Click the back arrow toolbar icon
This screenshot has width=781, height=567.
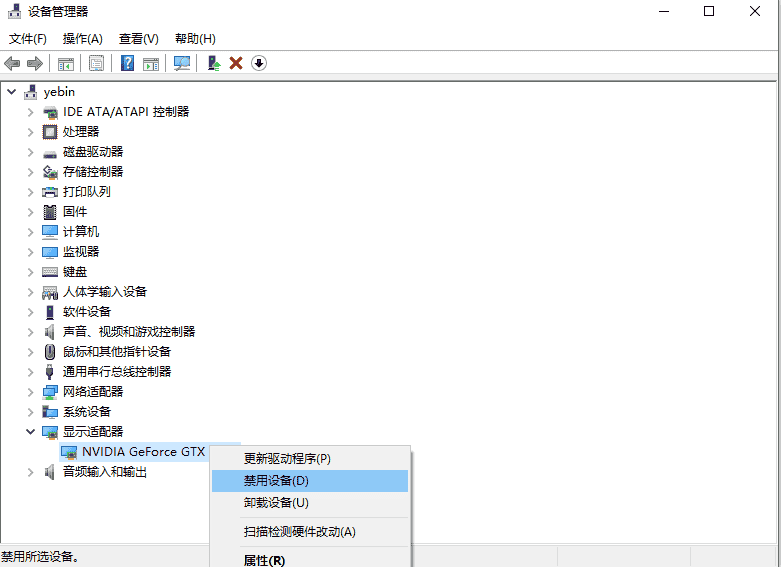(x=12, y=63)
